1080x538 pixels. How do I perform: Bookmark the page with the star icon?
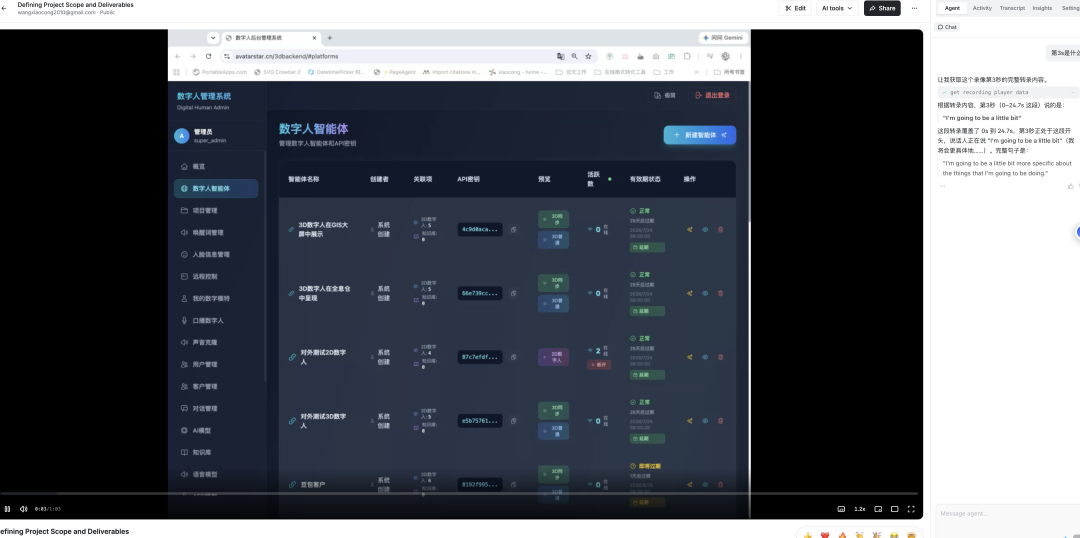588,56
